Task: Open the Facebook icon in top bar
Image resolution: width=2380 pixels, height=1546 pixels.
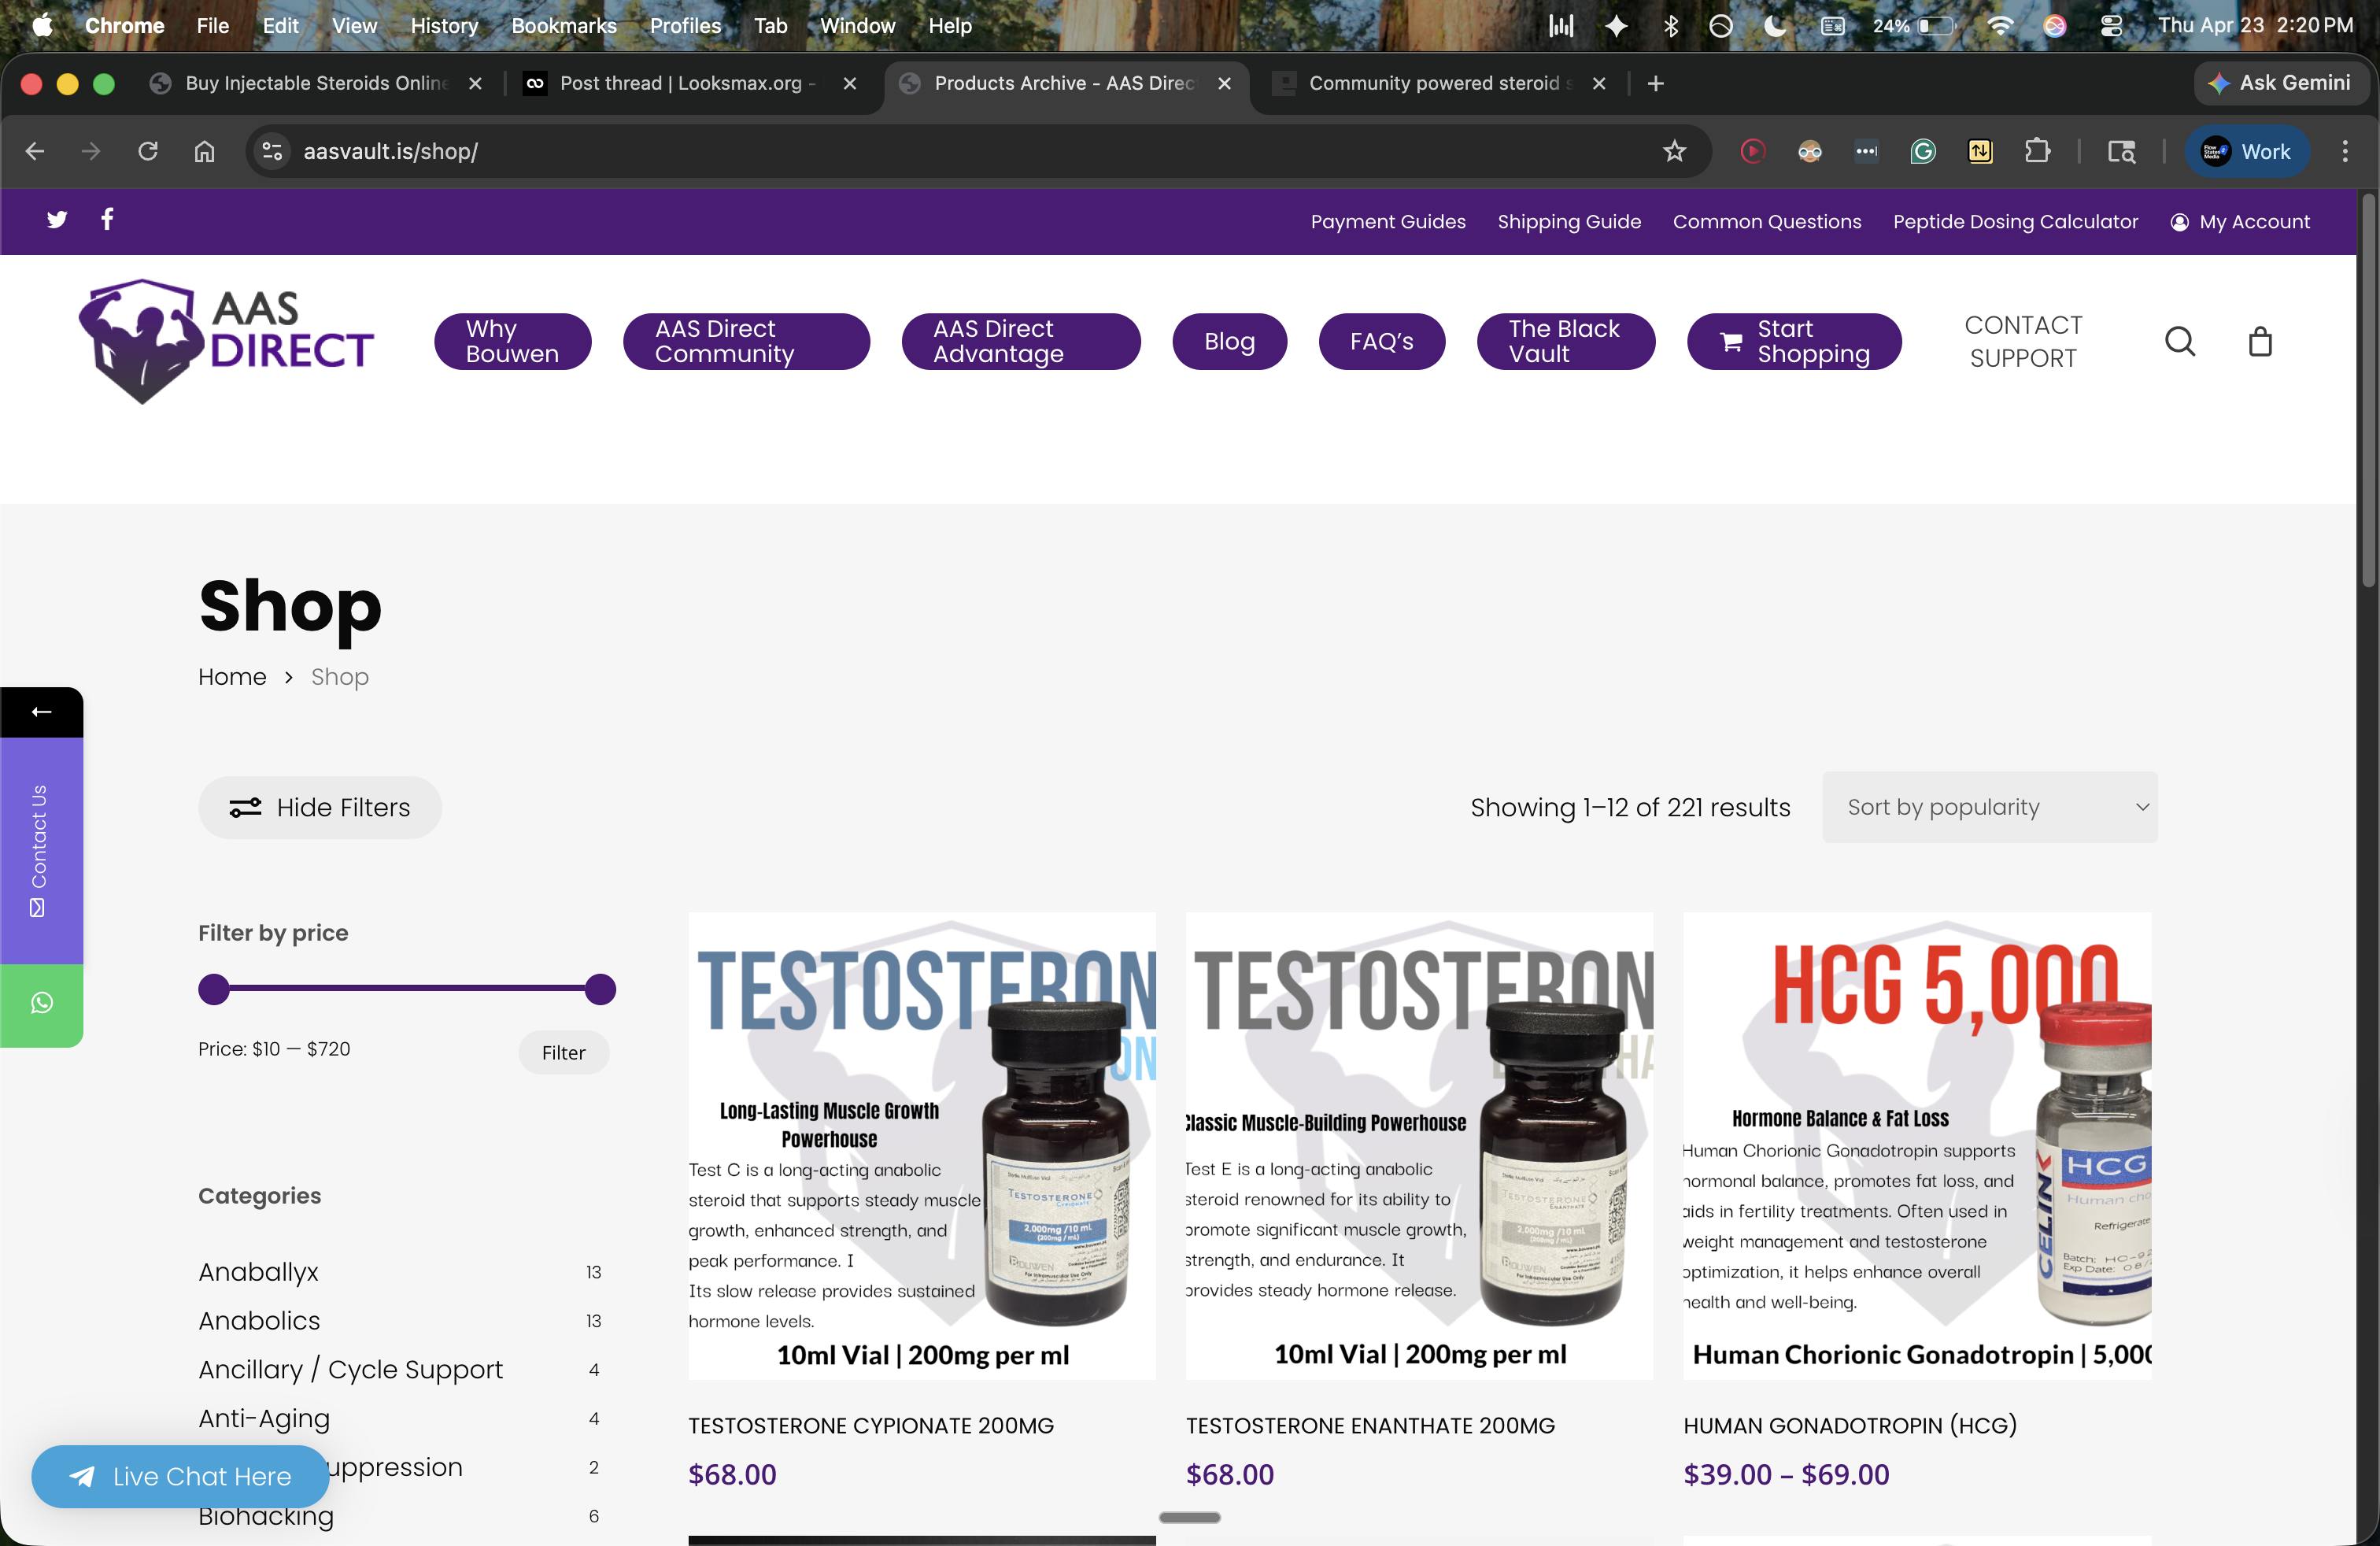Action: 107,219
